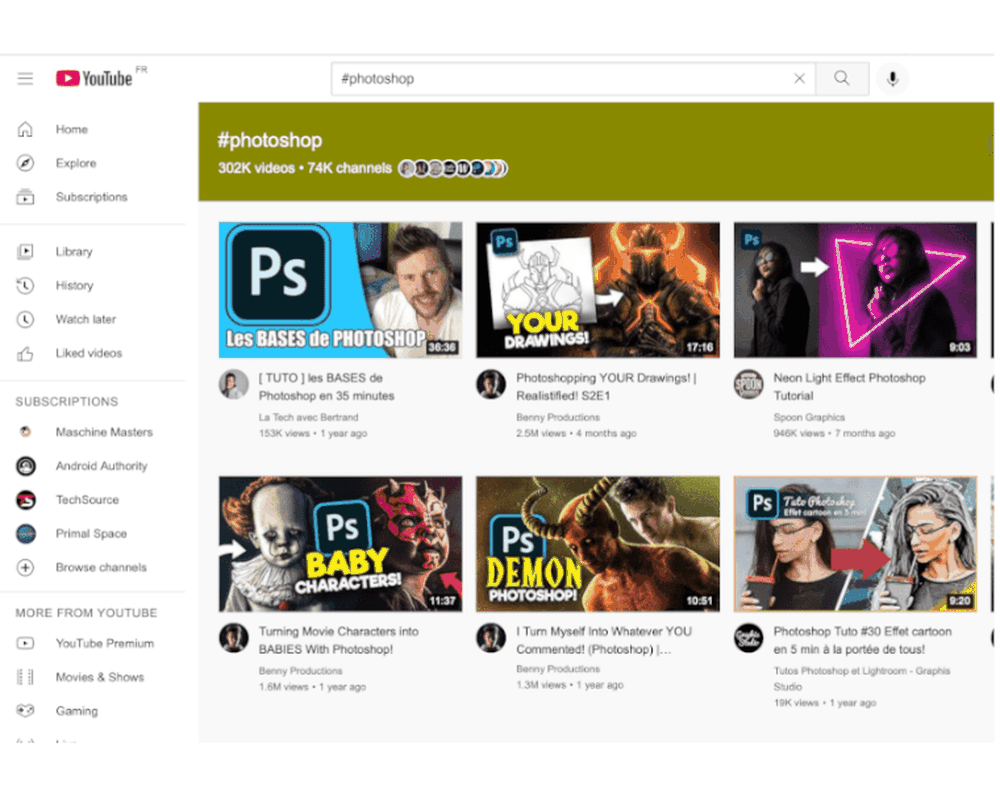Click the Primal Space avatar
The image size is (1000, 789).
click(26, 534)
